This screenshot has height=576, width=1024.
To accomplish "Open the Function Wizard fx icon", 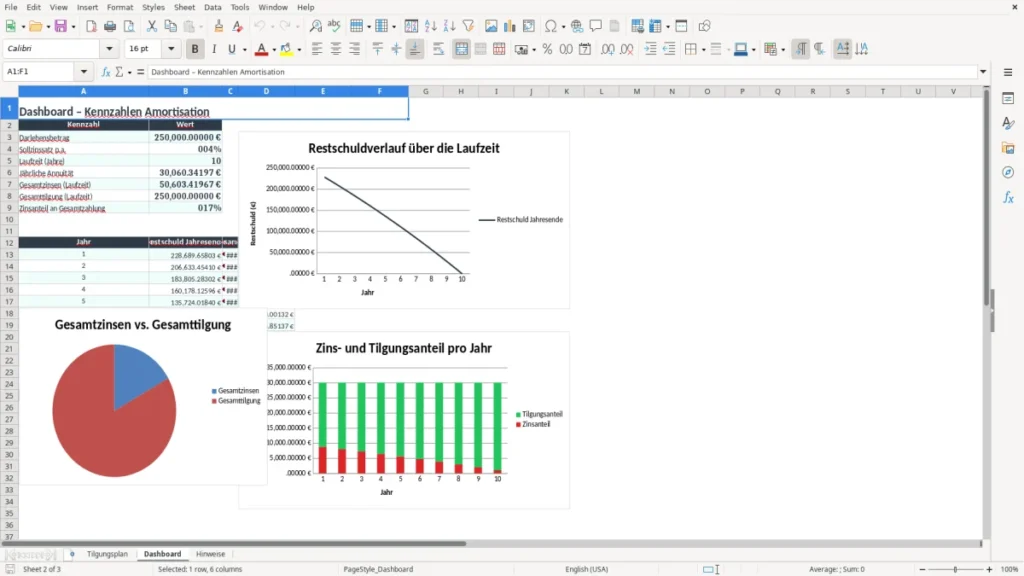I will (x=106, y=72).
